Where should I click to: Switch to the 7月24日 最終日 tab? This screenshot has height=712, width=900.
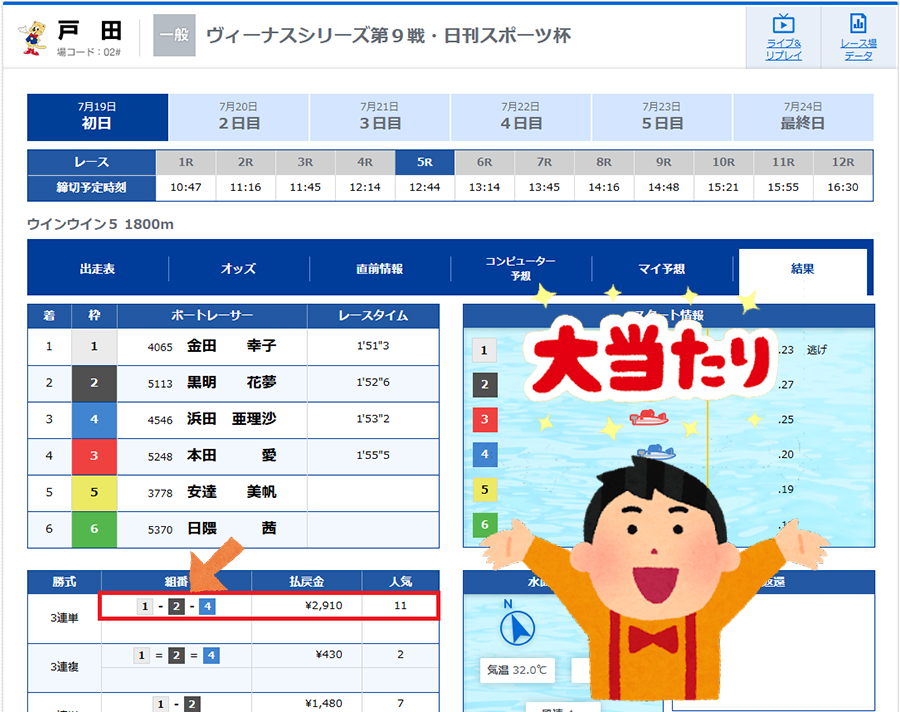803,117
